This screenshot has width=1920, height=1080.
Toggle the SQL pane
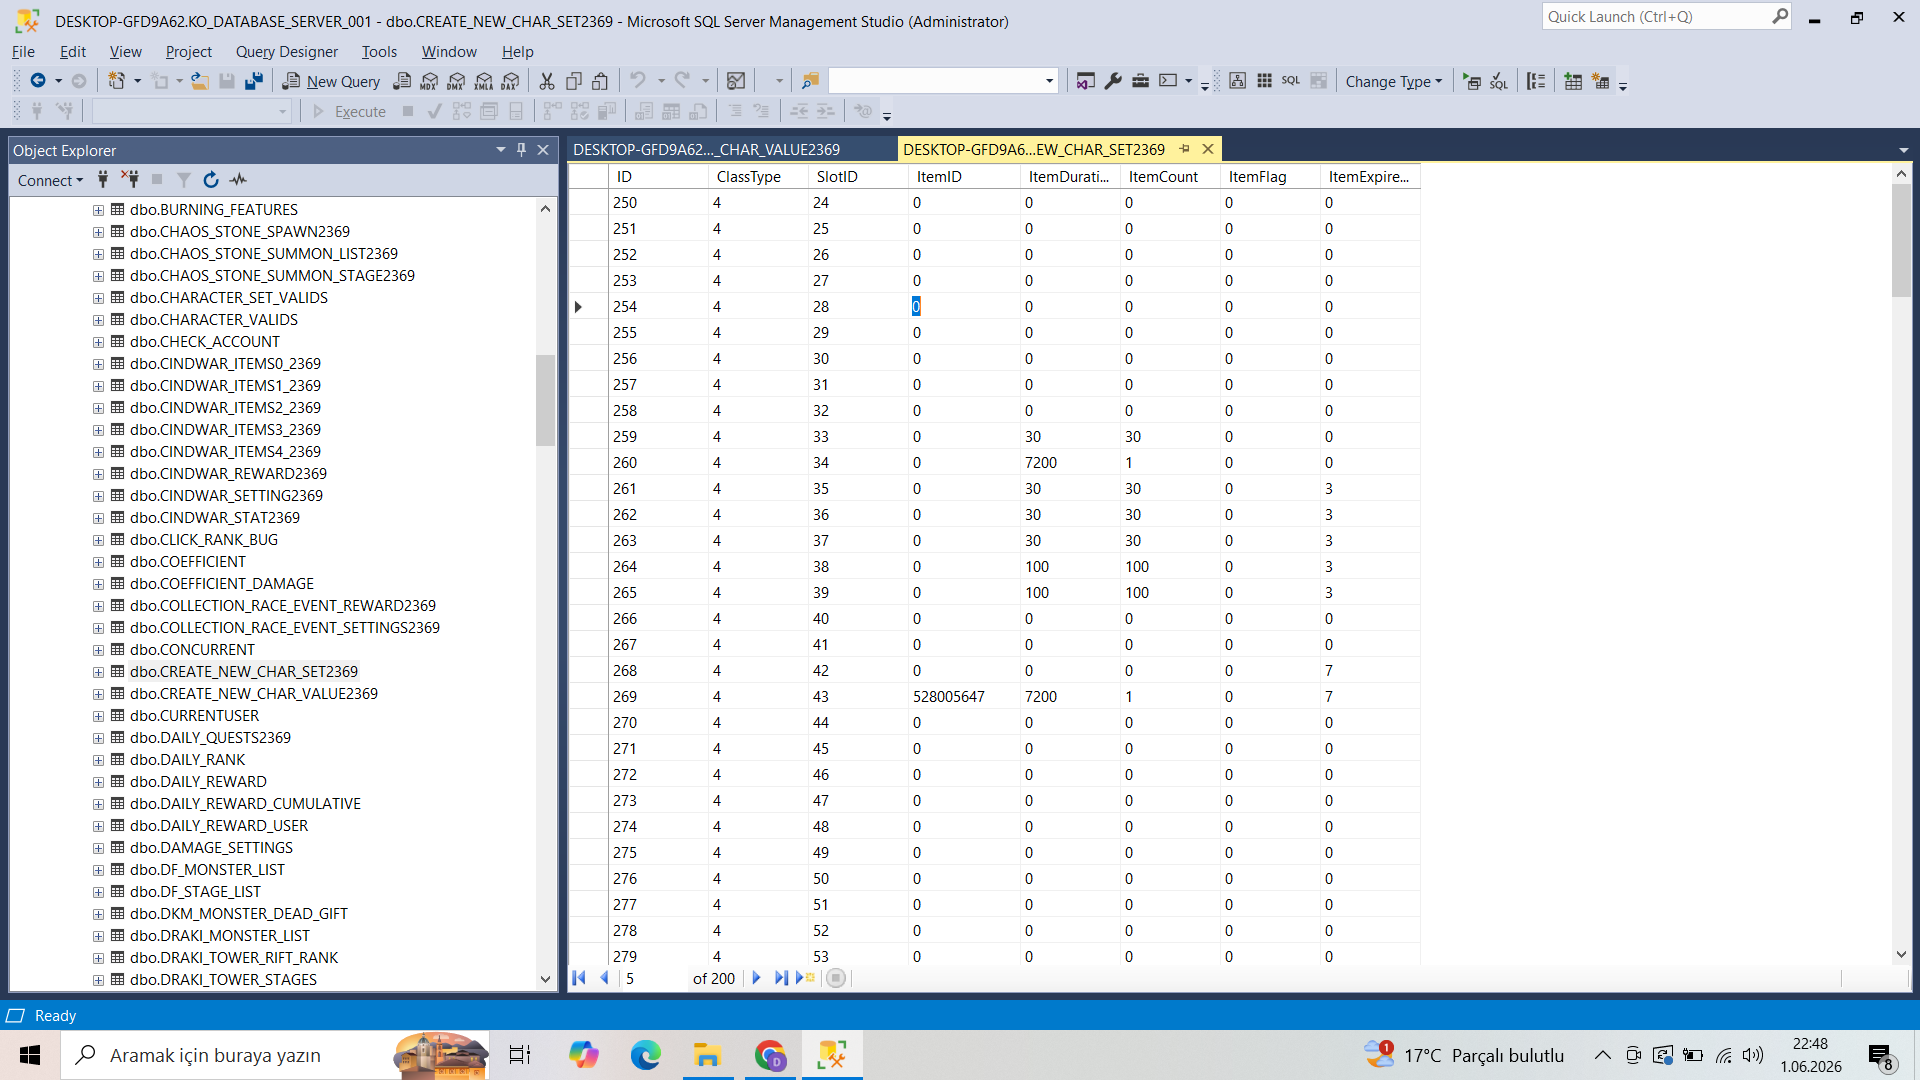pyautogui.click(x=1291, y=81)
